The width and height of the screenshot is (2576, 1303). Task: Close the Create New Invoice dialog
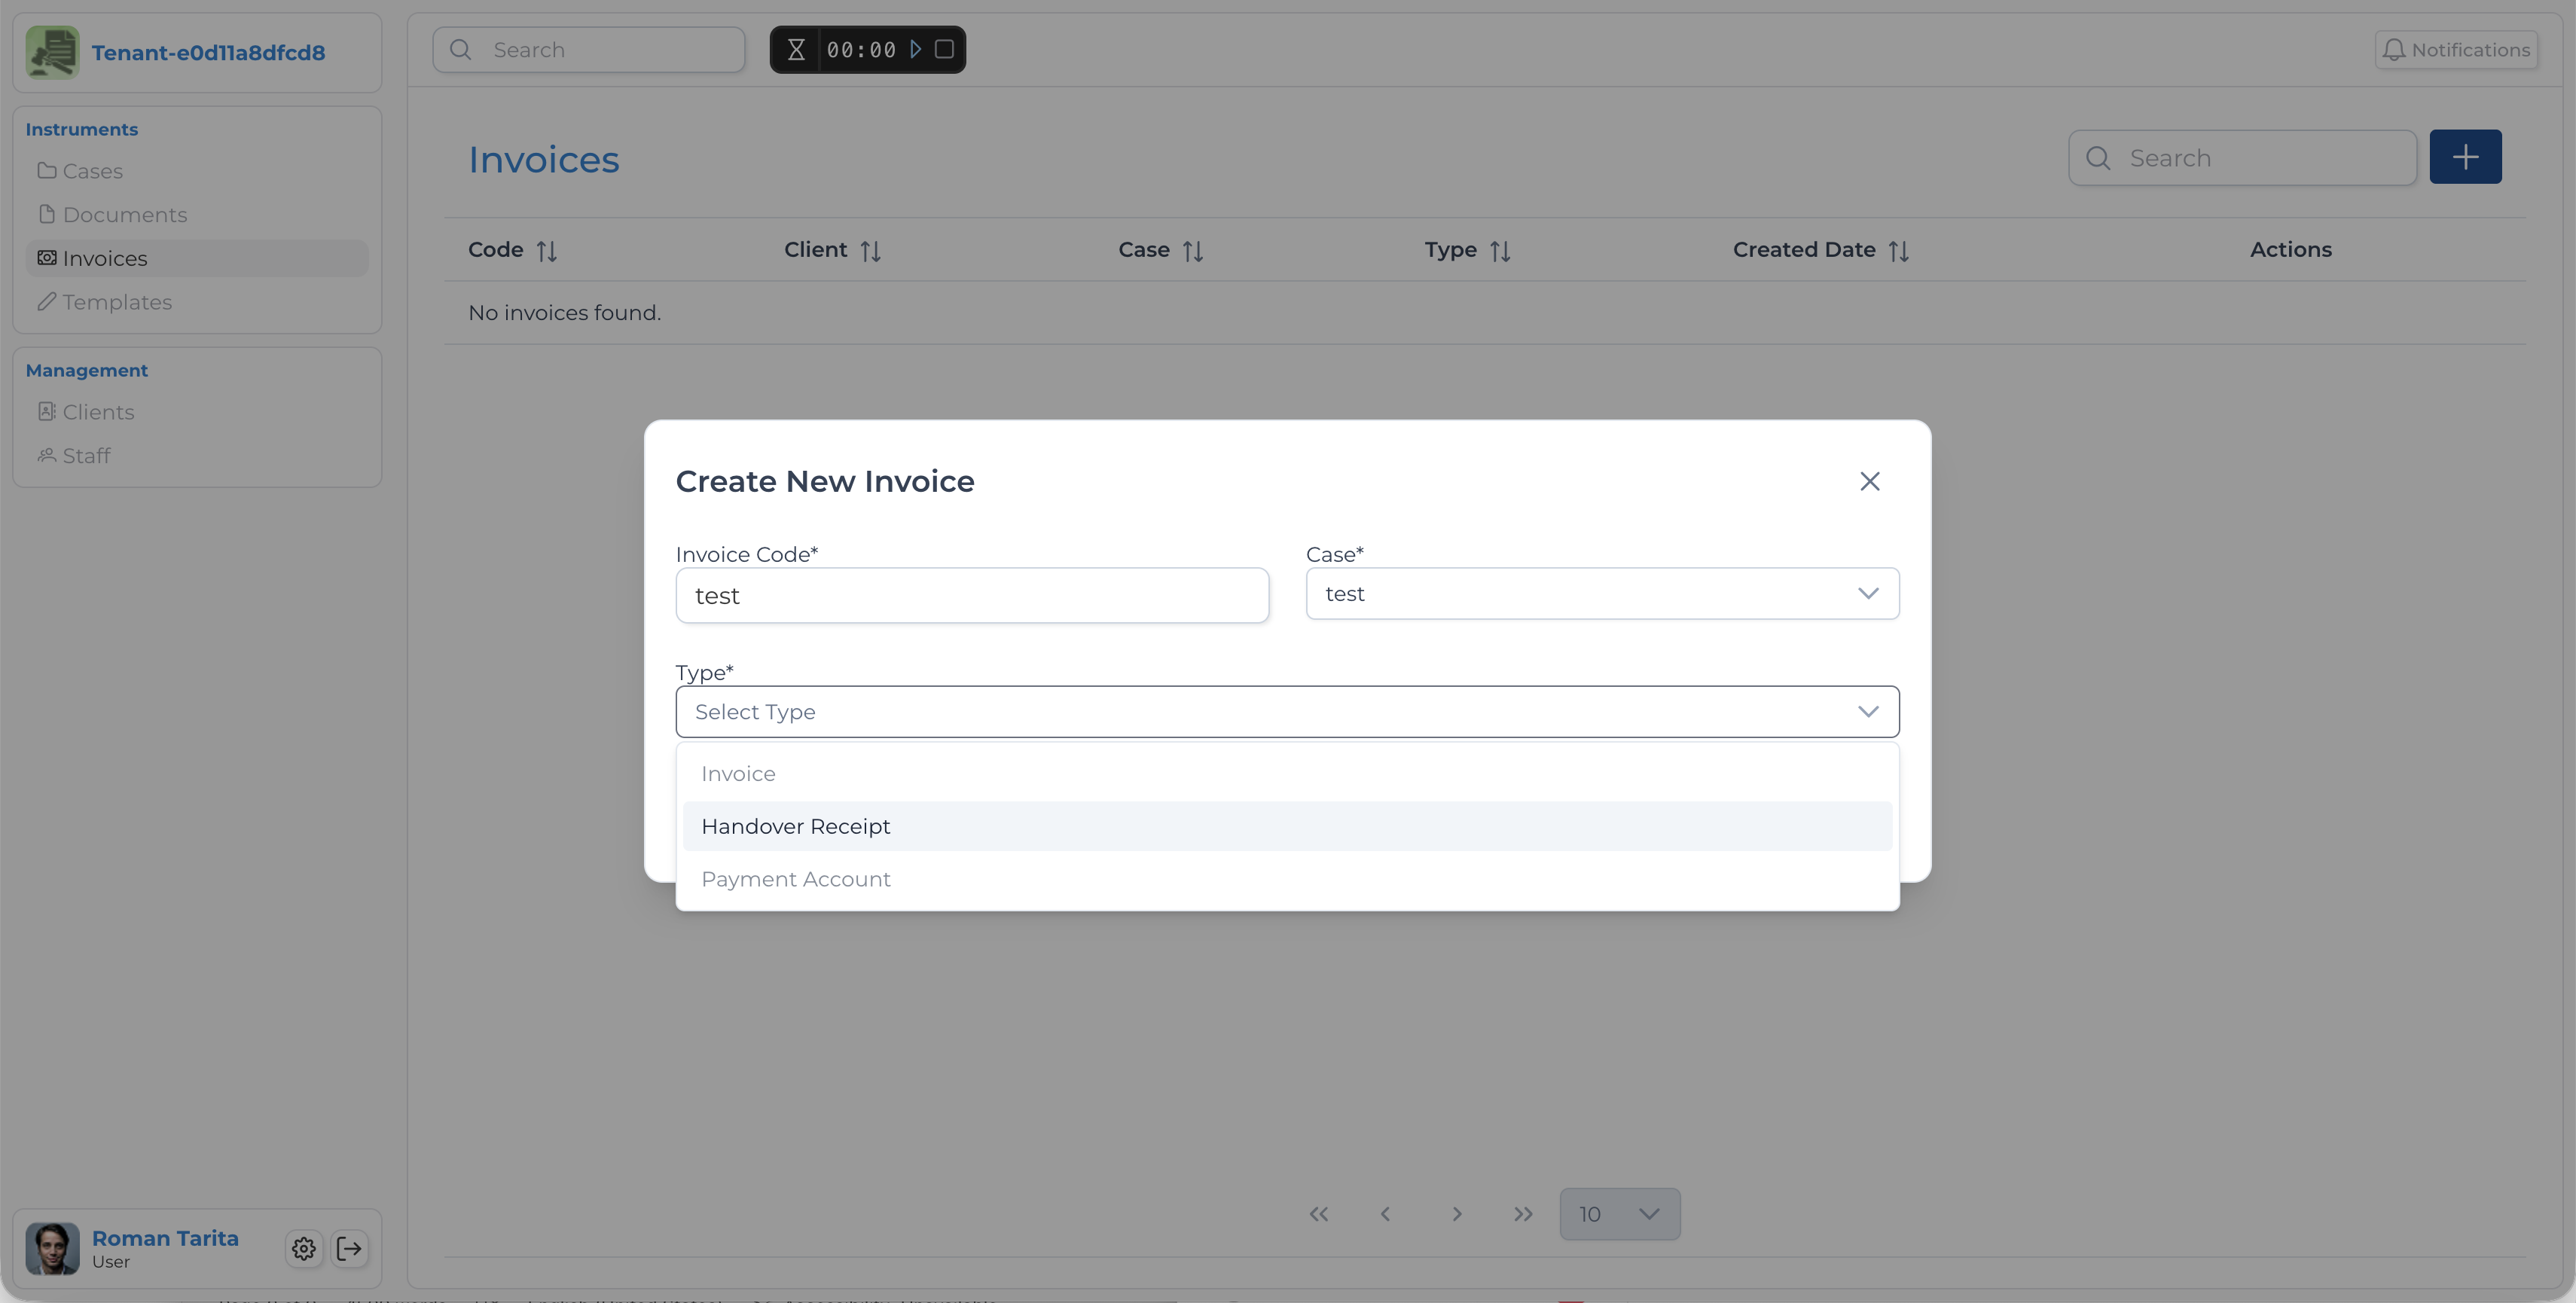pyautogui.click(x=1869, y=481)
